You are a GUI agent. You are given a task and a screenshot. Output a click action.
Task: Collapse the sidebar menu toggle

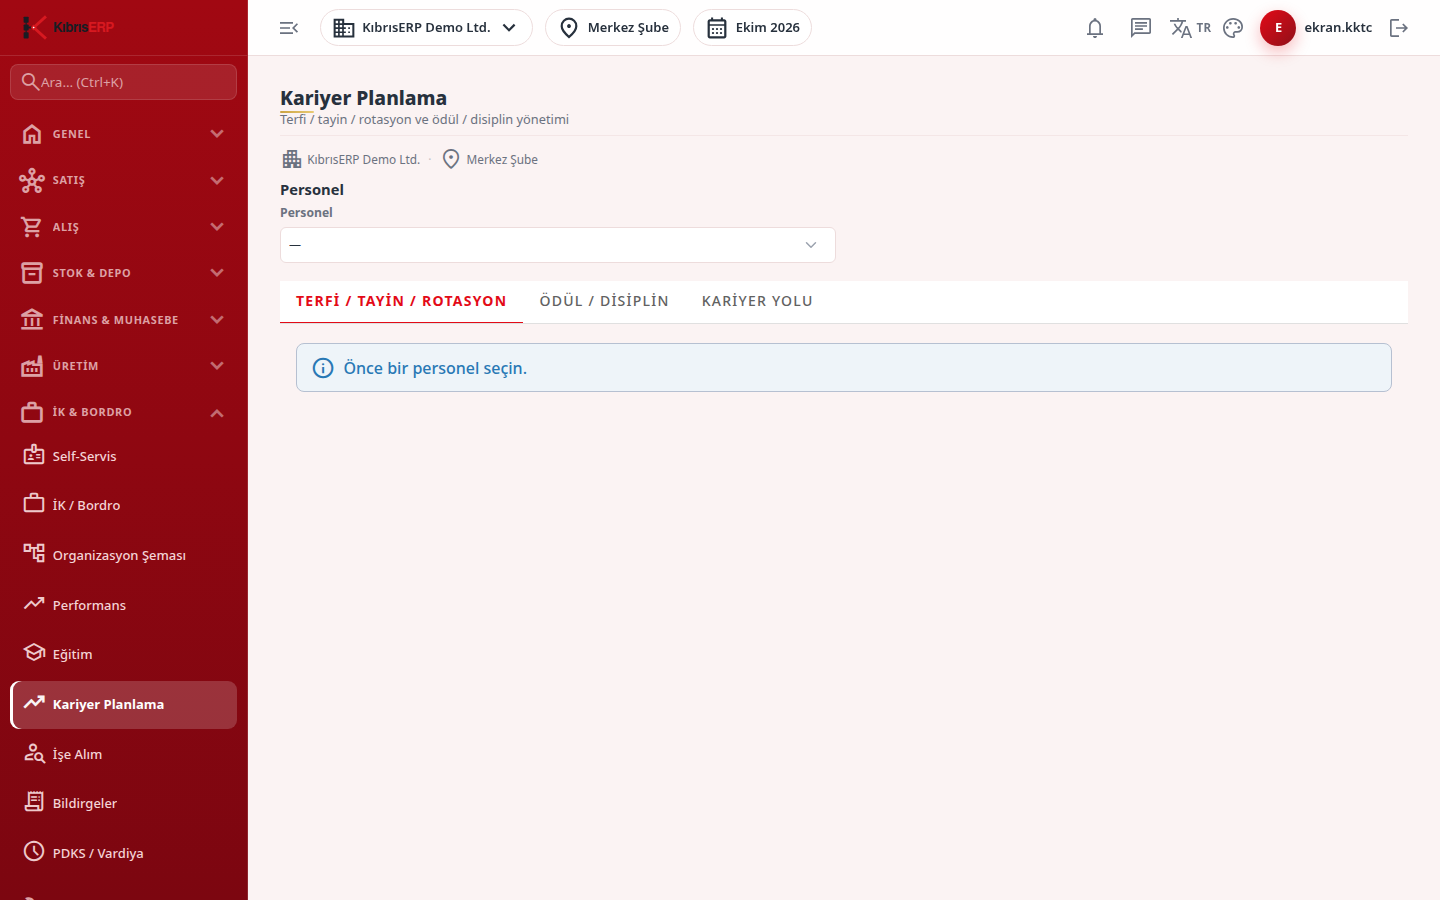point(289,28)
